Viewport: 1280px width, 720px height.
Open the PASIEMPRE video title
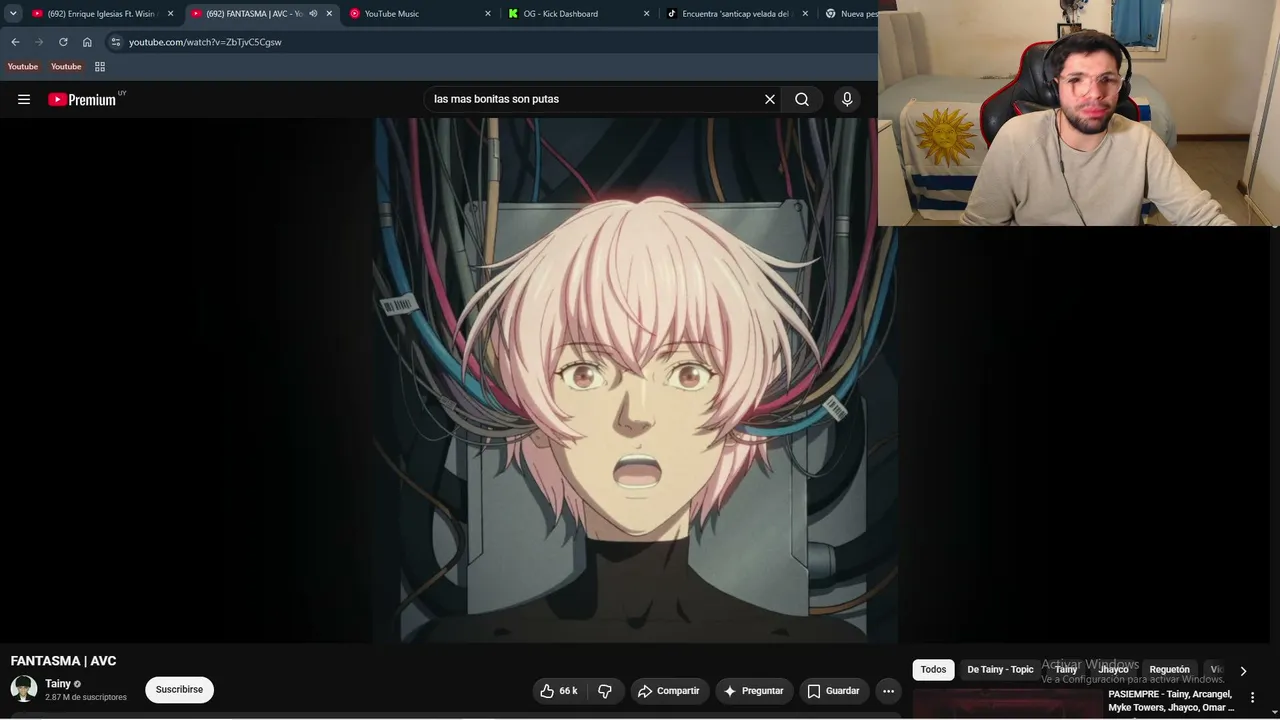coord(1171,701)
